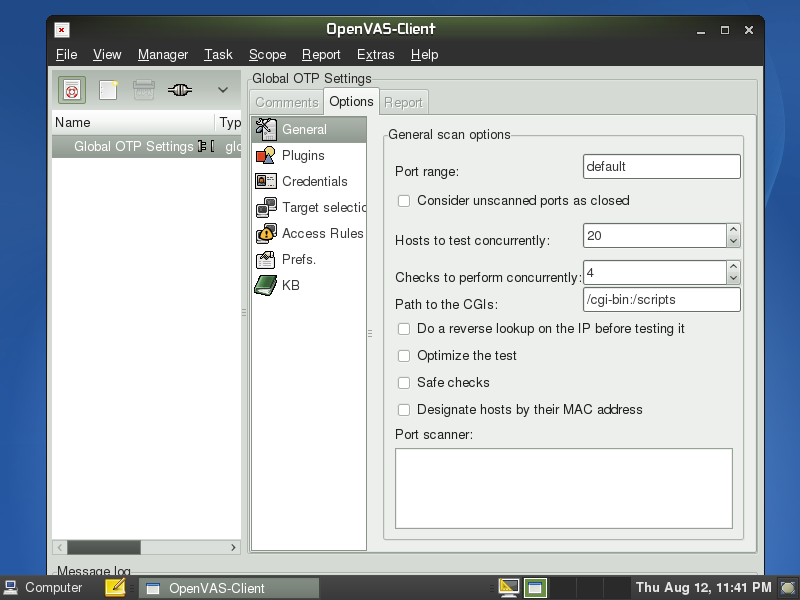Click the Port range input field

point(661,166)
